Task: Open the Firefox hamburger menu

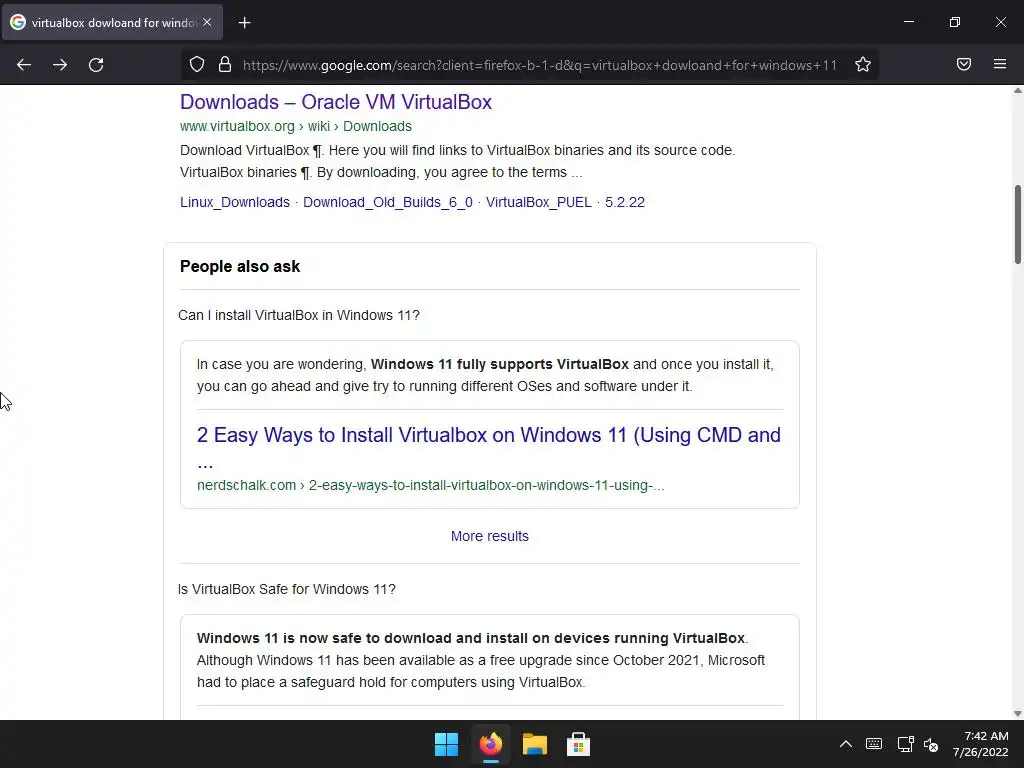Action: (1000, 64)
